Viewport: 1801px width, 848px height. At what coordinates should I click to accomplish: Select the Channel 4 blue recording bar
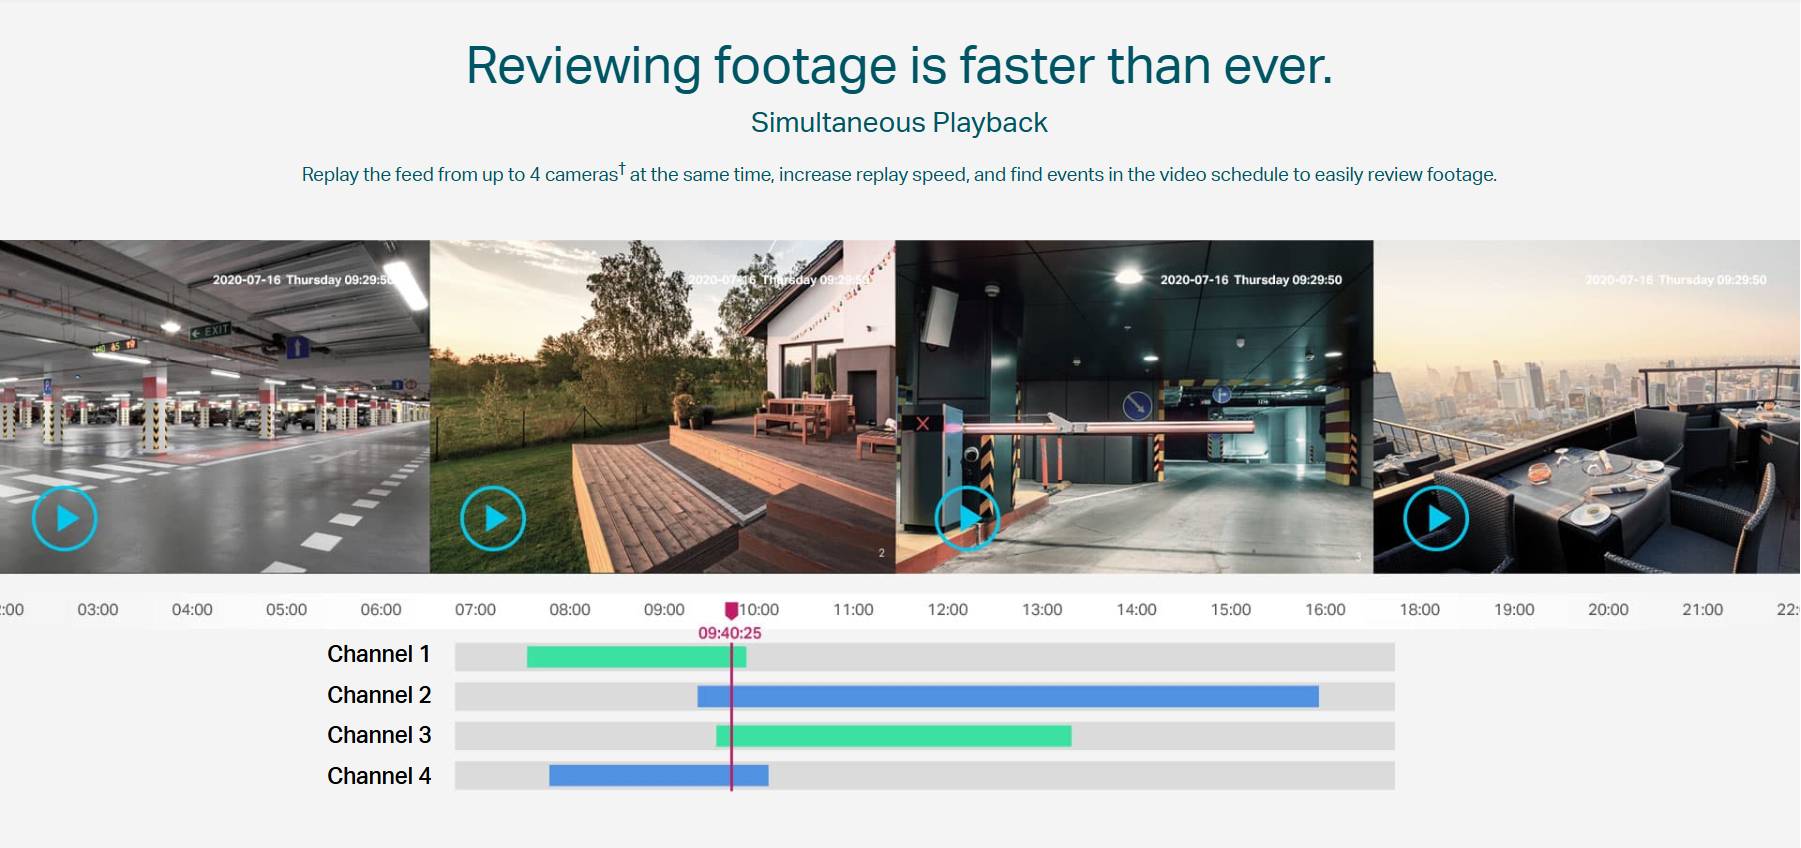tap(650, 775)
